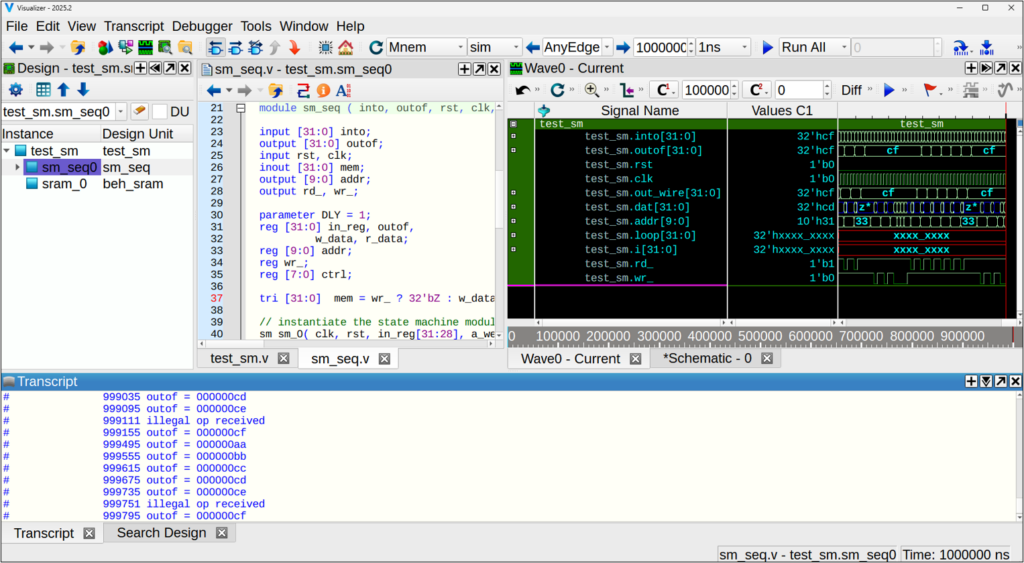Toggle the highlighted driver trace gate icon
This screenshot has width=1024, height=563.
[215, 47]
